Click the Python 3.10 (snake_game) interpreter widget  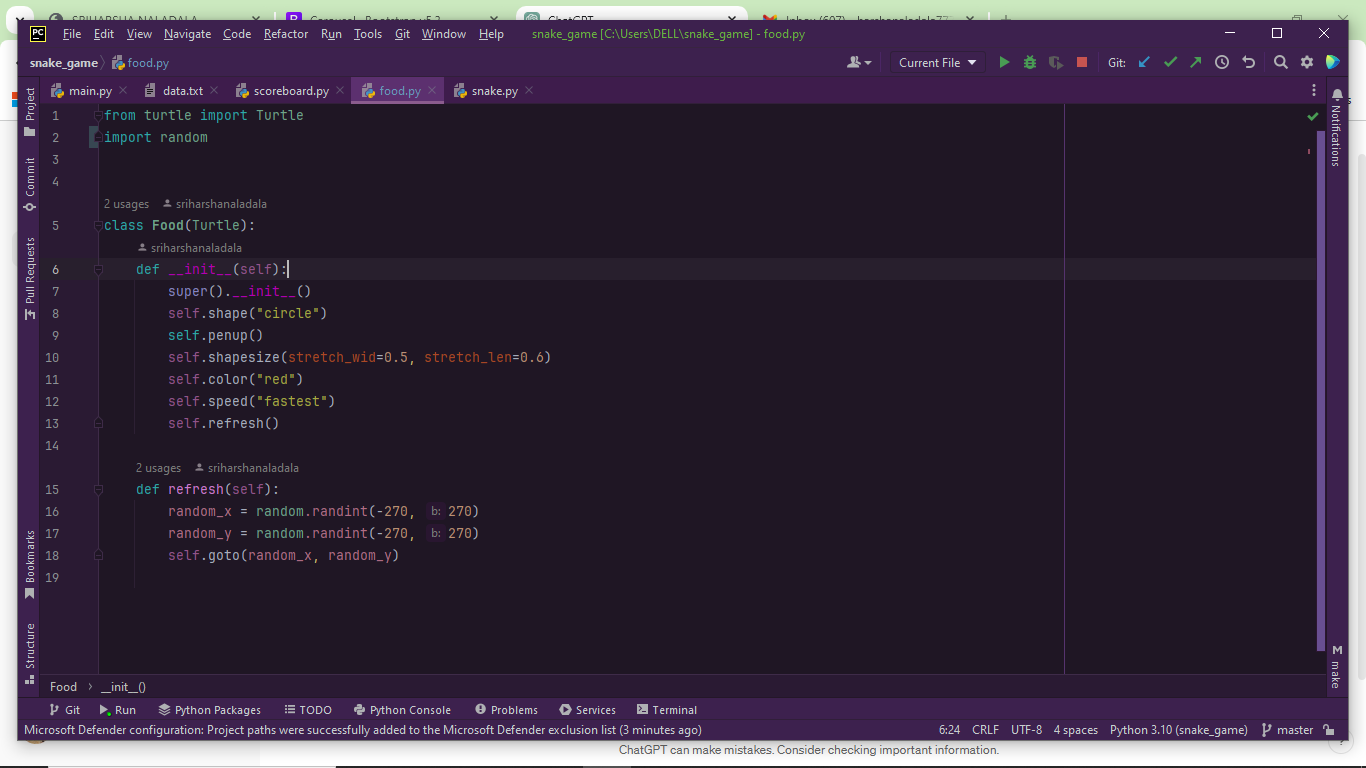point(1179,730)
